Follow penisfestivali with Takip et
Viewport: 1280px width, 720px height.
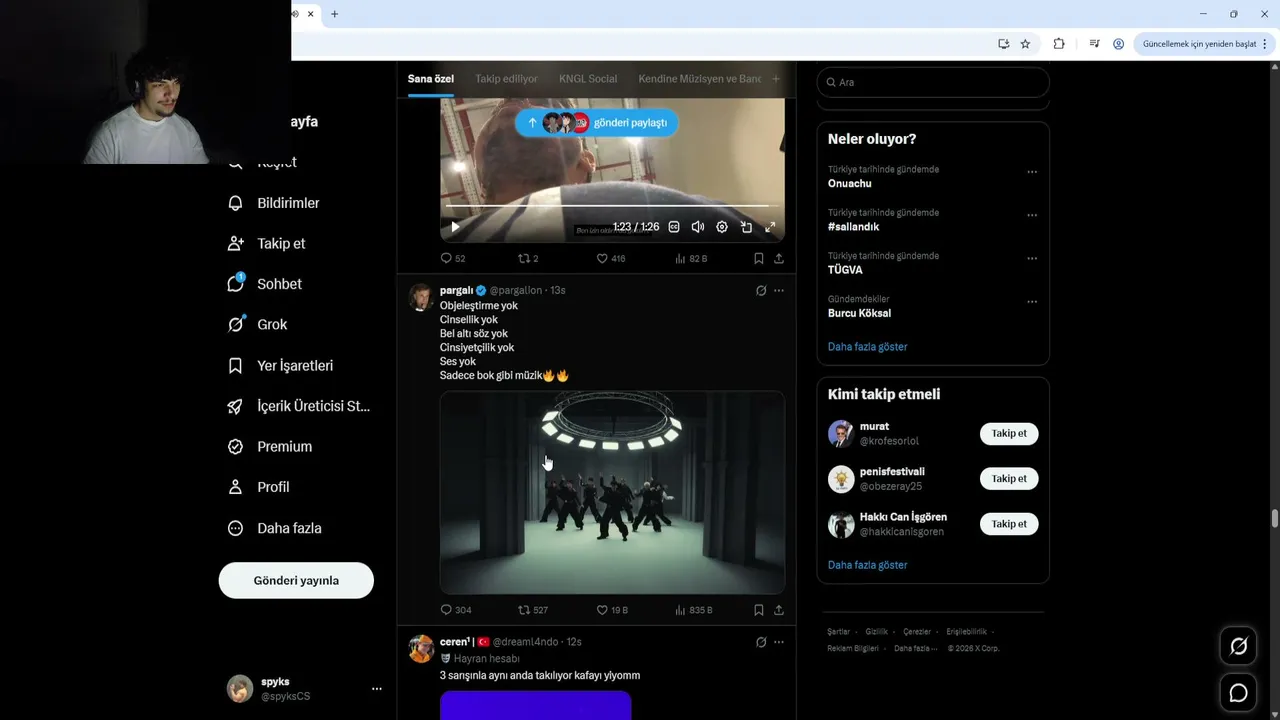[1009, 479]
